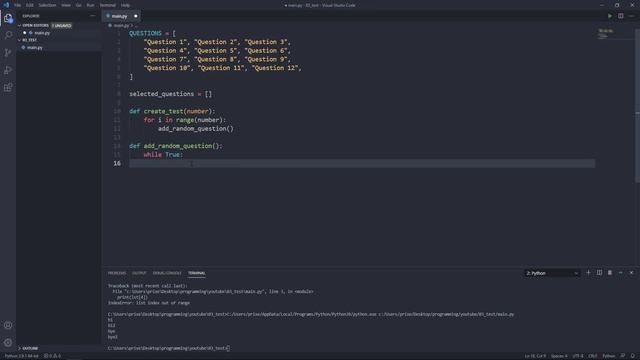Open the Help menu
Image resolution: width=640 pixels, height=360 pixels.
125,5
